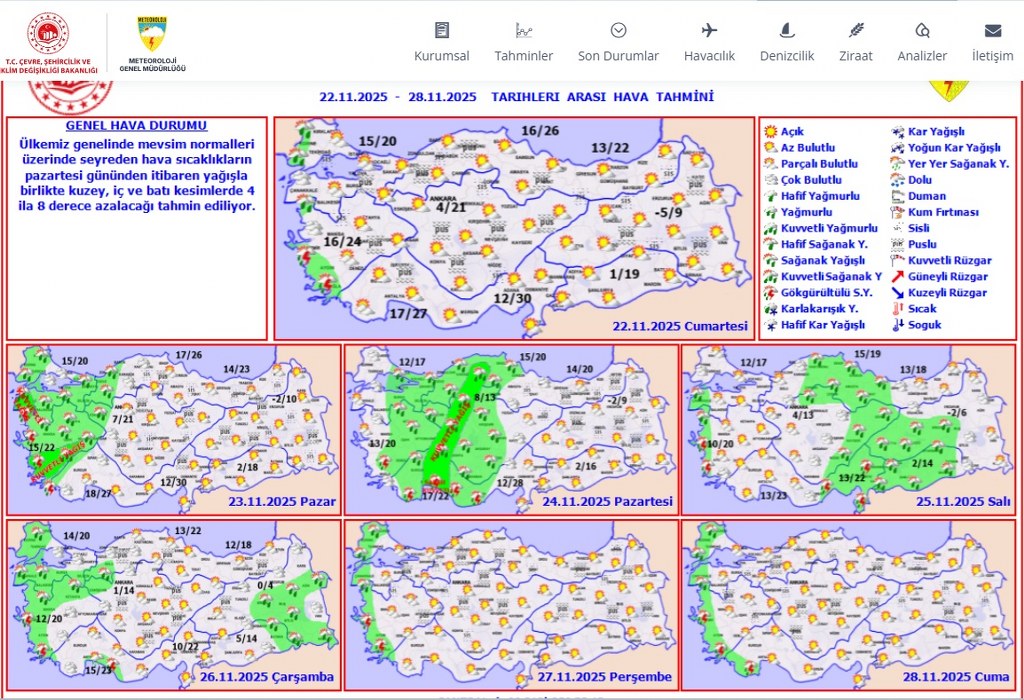Click the Havacılık airplane icon

(709, 30)
